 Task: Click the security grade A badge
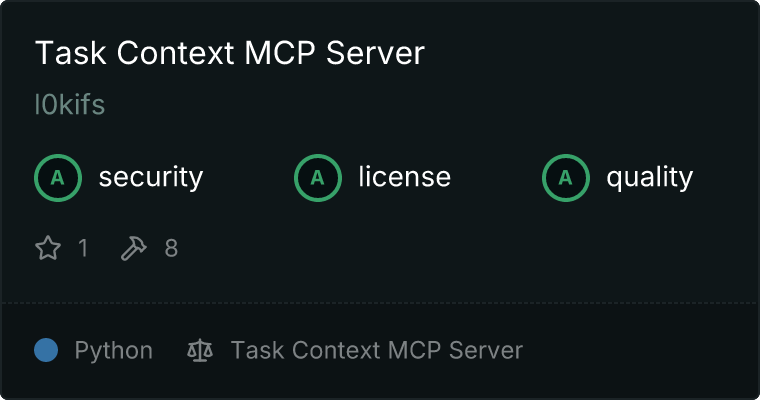pos(58,178)
